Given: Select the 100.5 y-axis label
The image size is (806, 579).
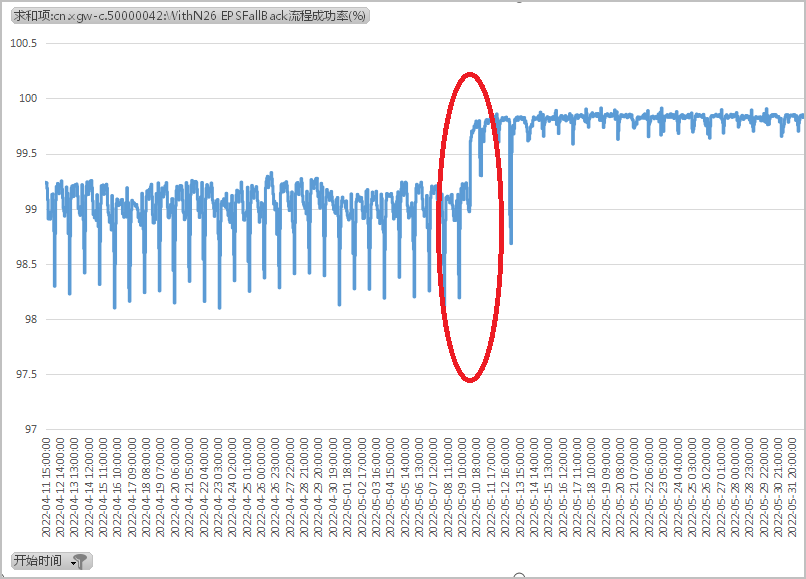Looking at the screenshot, I should coord(24,43).
